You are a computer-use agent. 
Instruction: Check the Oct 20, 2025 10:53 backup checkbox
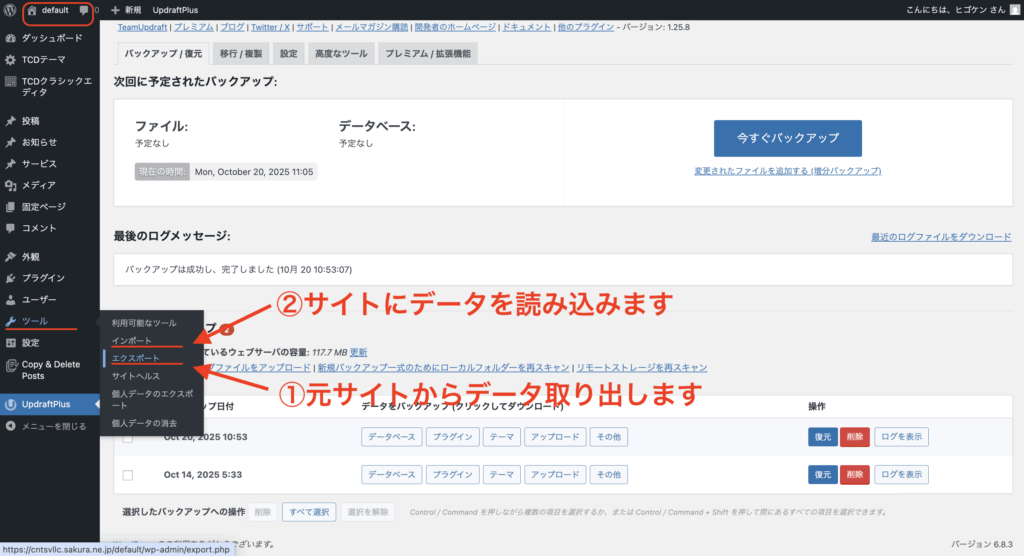click(127, 437)
